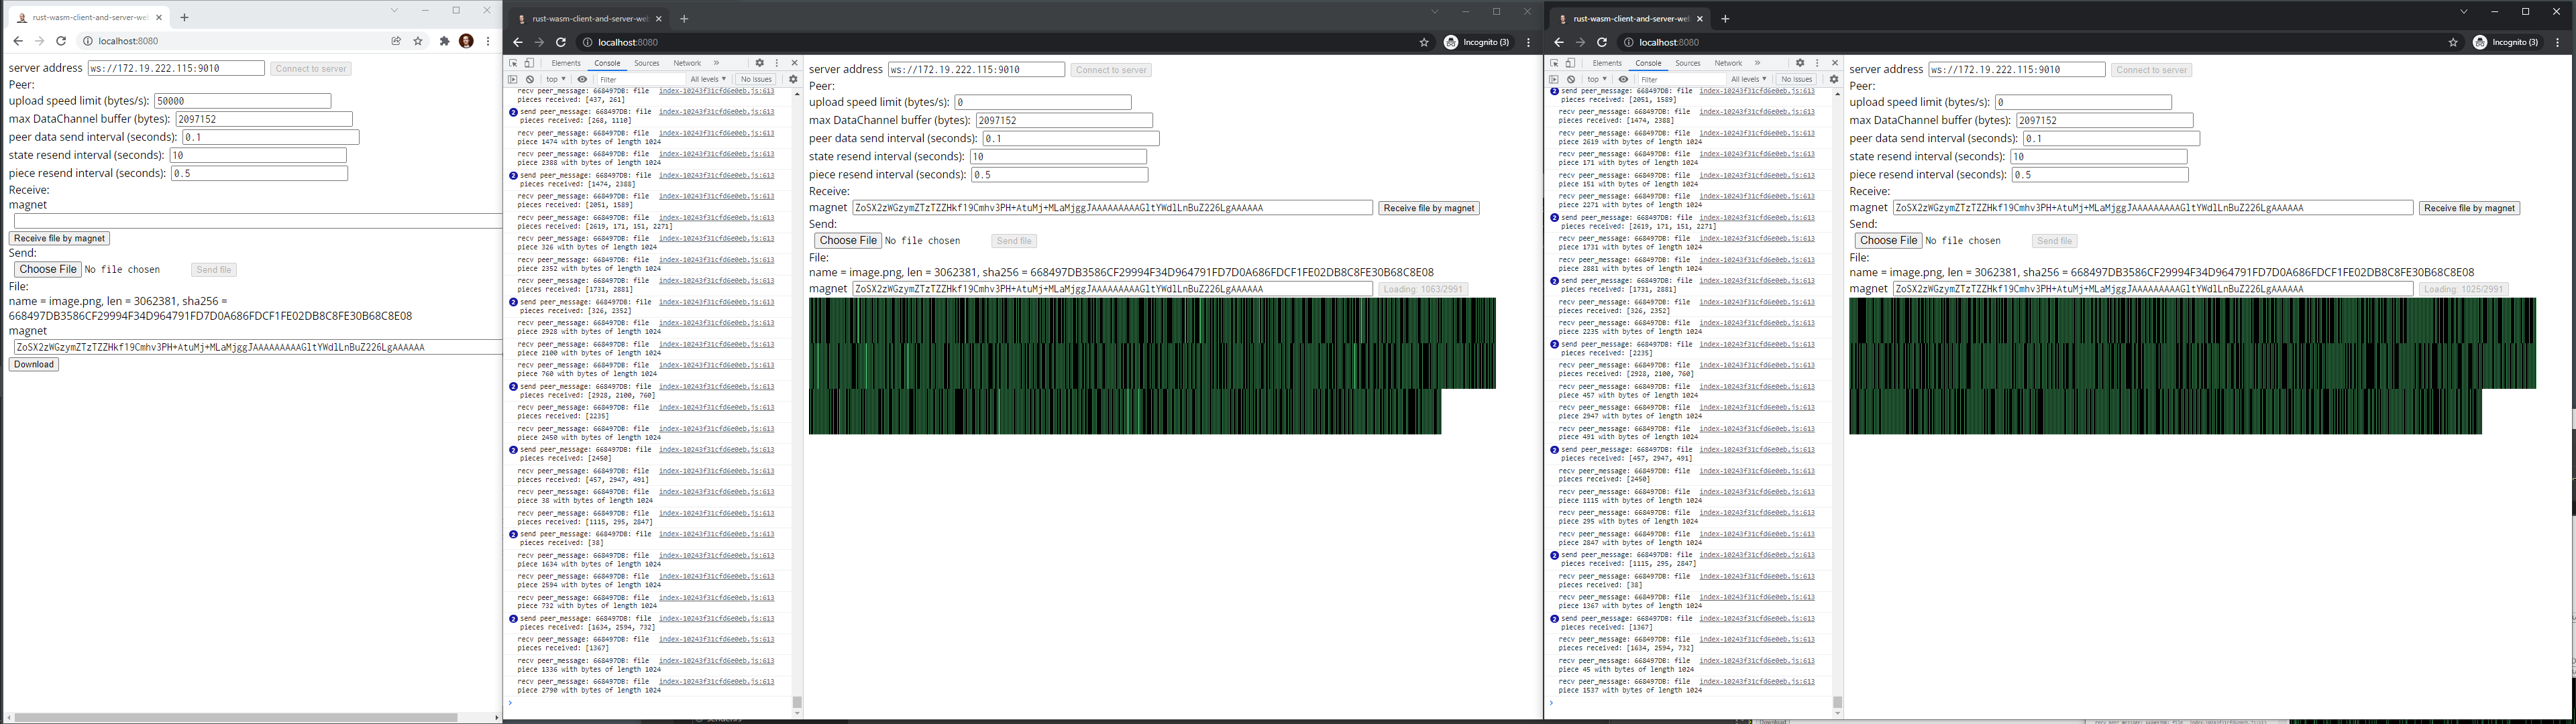
Task: Open DevTools settings gear in middle window tab bar
Action: pyautogui.click(x=759, y=63)
